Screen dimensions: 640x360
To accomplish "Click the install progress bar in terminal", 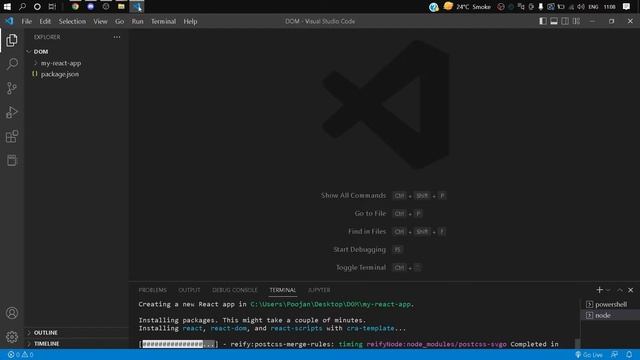I will [x=178, y=344].
